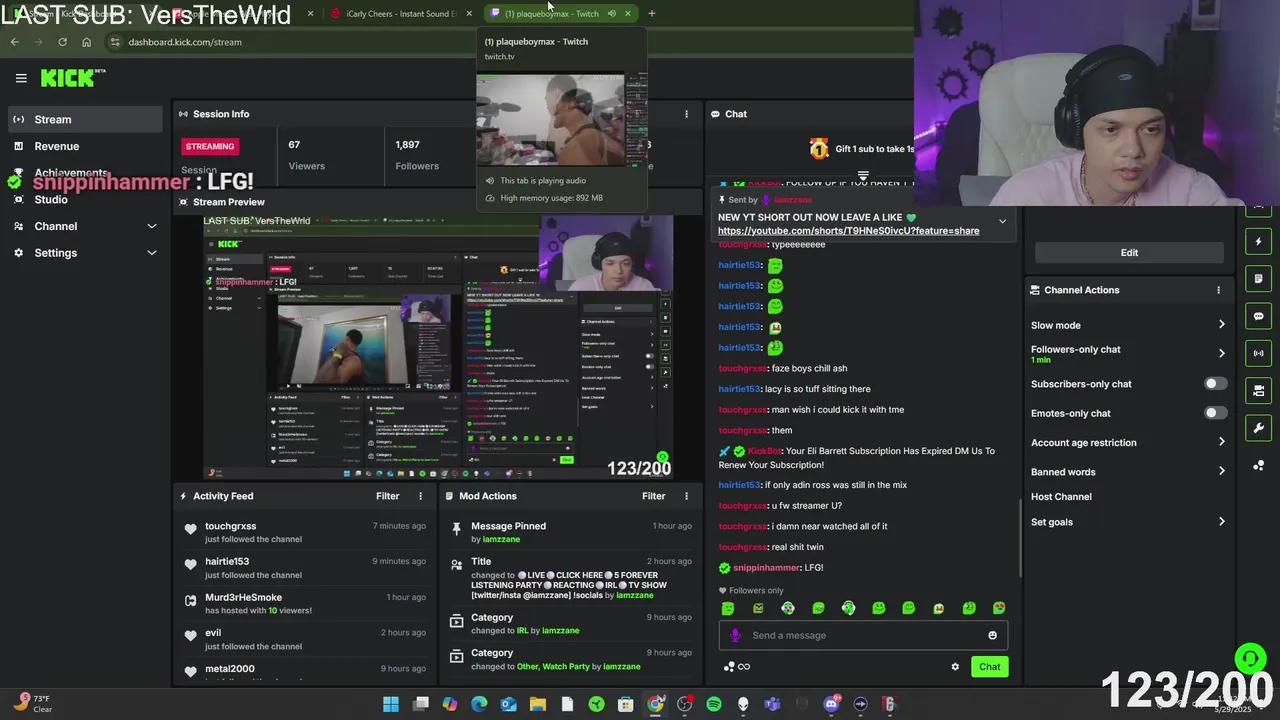Open Channel Actions three-dot options
Viewport: 1280px width, 720px height.
(1218, 290)
